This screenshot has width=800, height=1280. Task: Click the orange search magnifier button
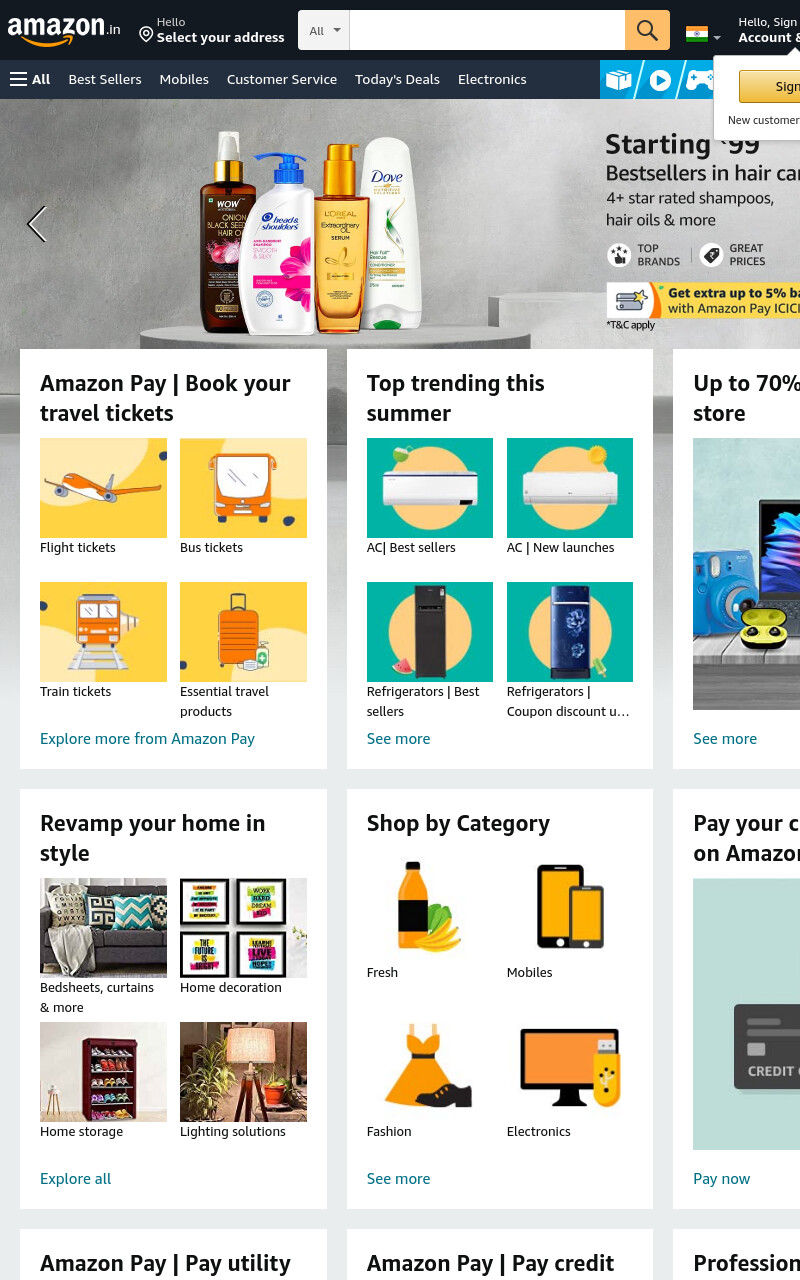(x=647, y=30)
